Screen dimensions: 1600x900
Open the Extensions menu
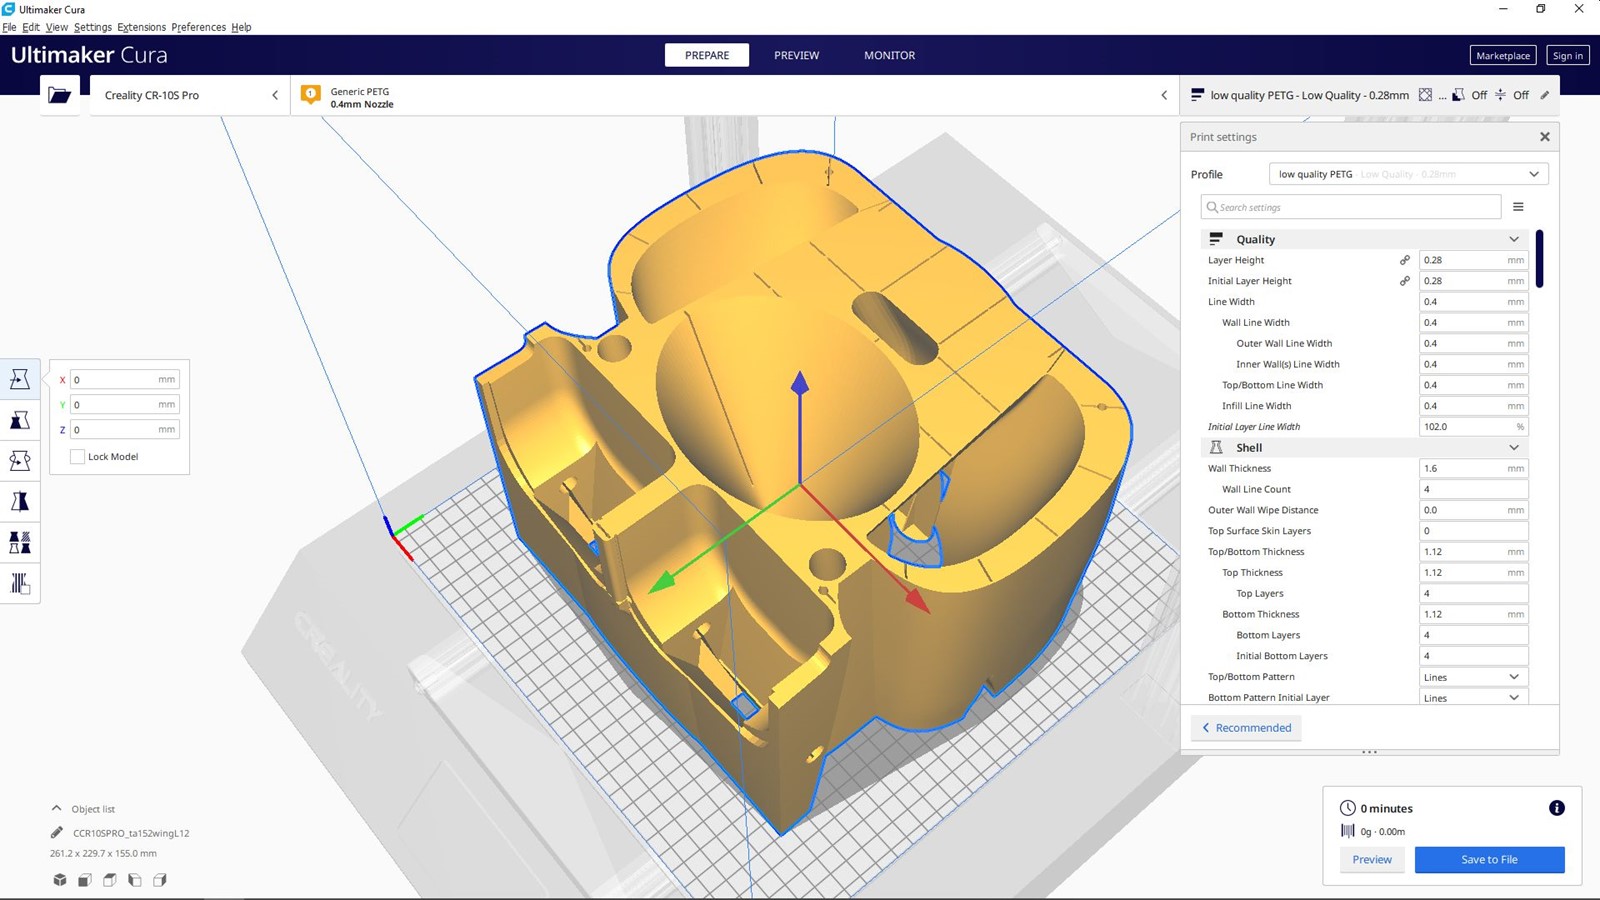click(x=141, y=27)
